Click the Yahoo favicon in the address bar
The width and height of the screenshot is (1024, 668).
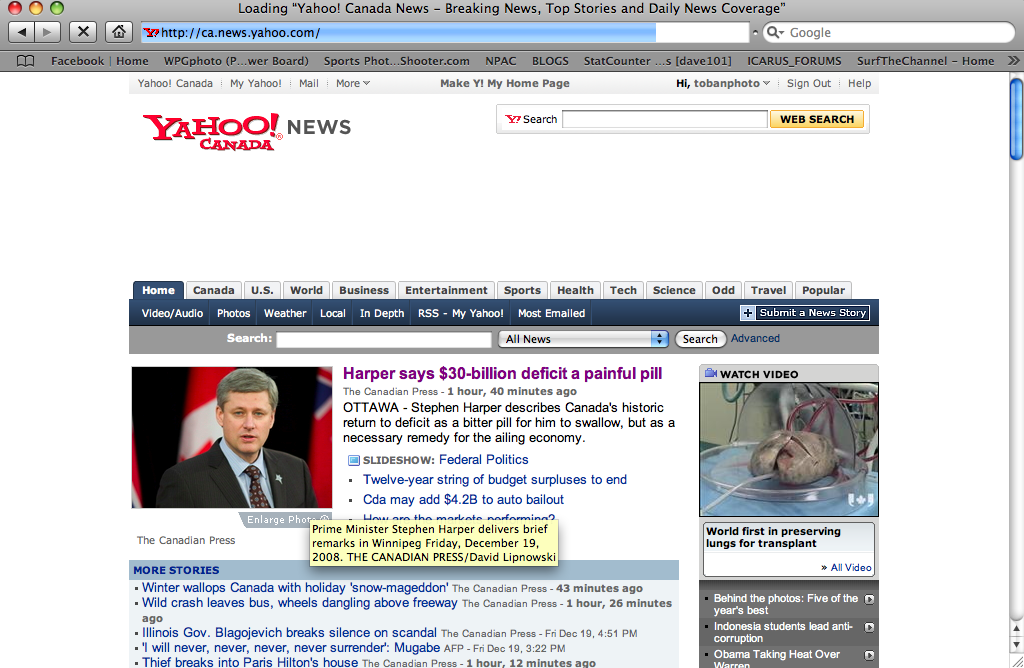pos(152,33)
